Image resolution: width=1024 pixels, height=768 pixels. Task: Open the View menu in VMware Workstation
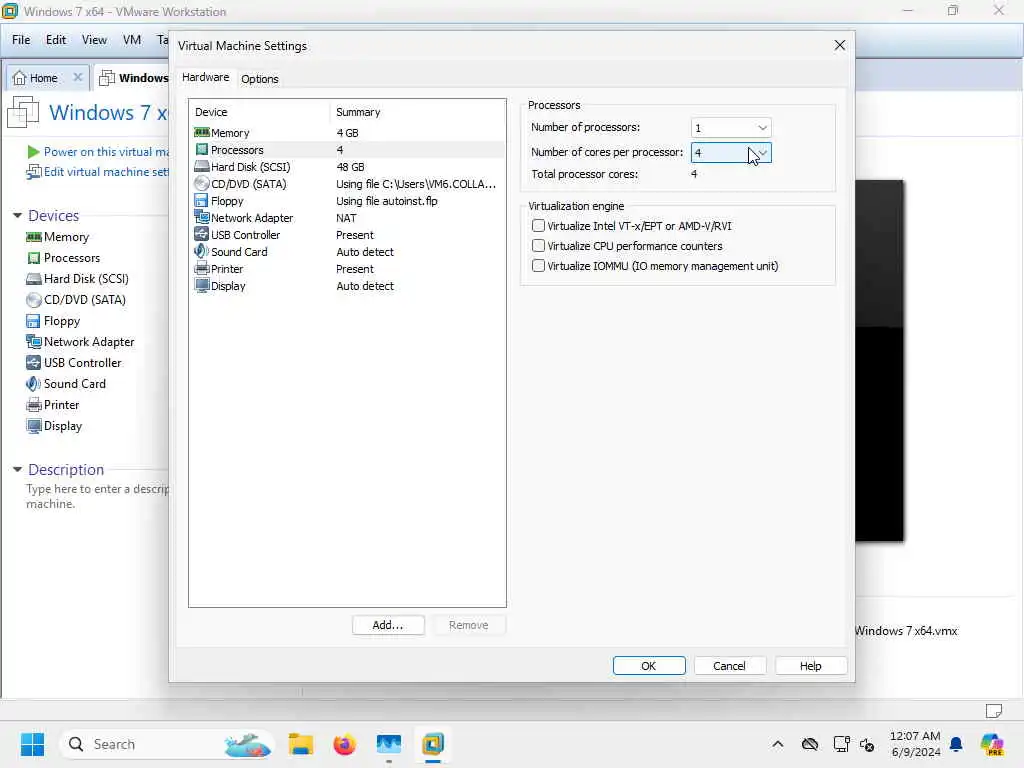pyautogui.click(x=94, y=40)
